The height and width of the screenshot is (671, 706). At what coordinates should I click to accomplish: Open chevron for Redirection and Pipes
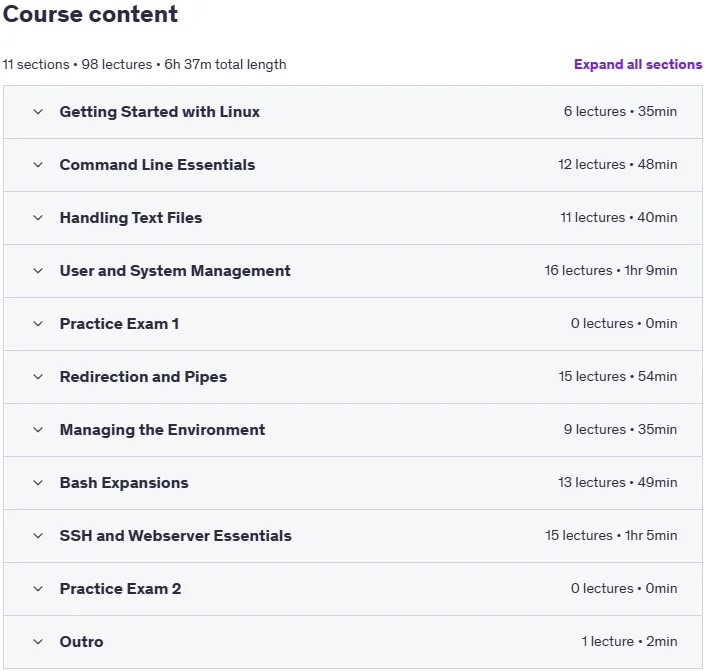tap(38, 377)
